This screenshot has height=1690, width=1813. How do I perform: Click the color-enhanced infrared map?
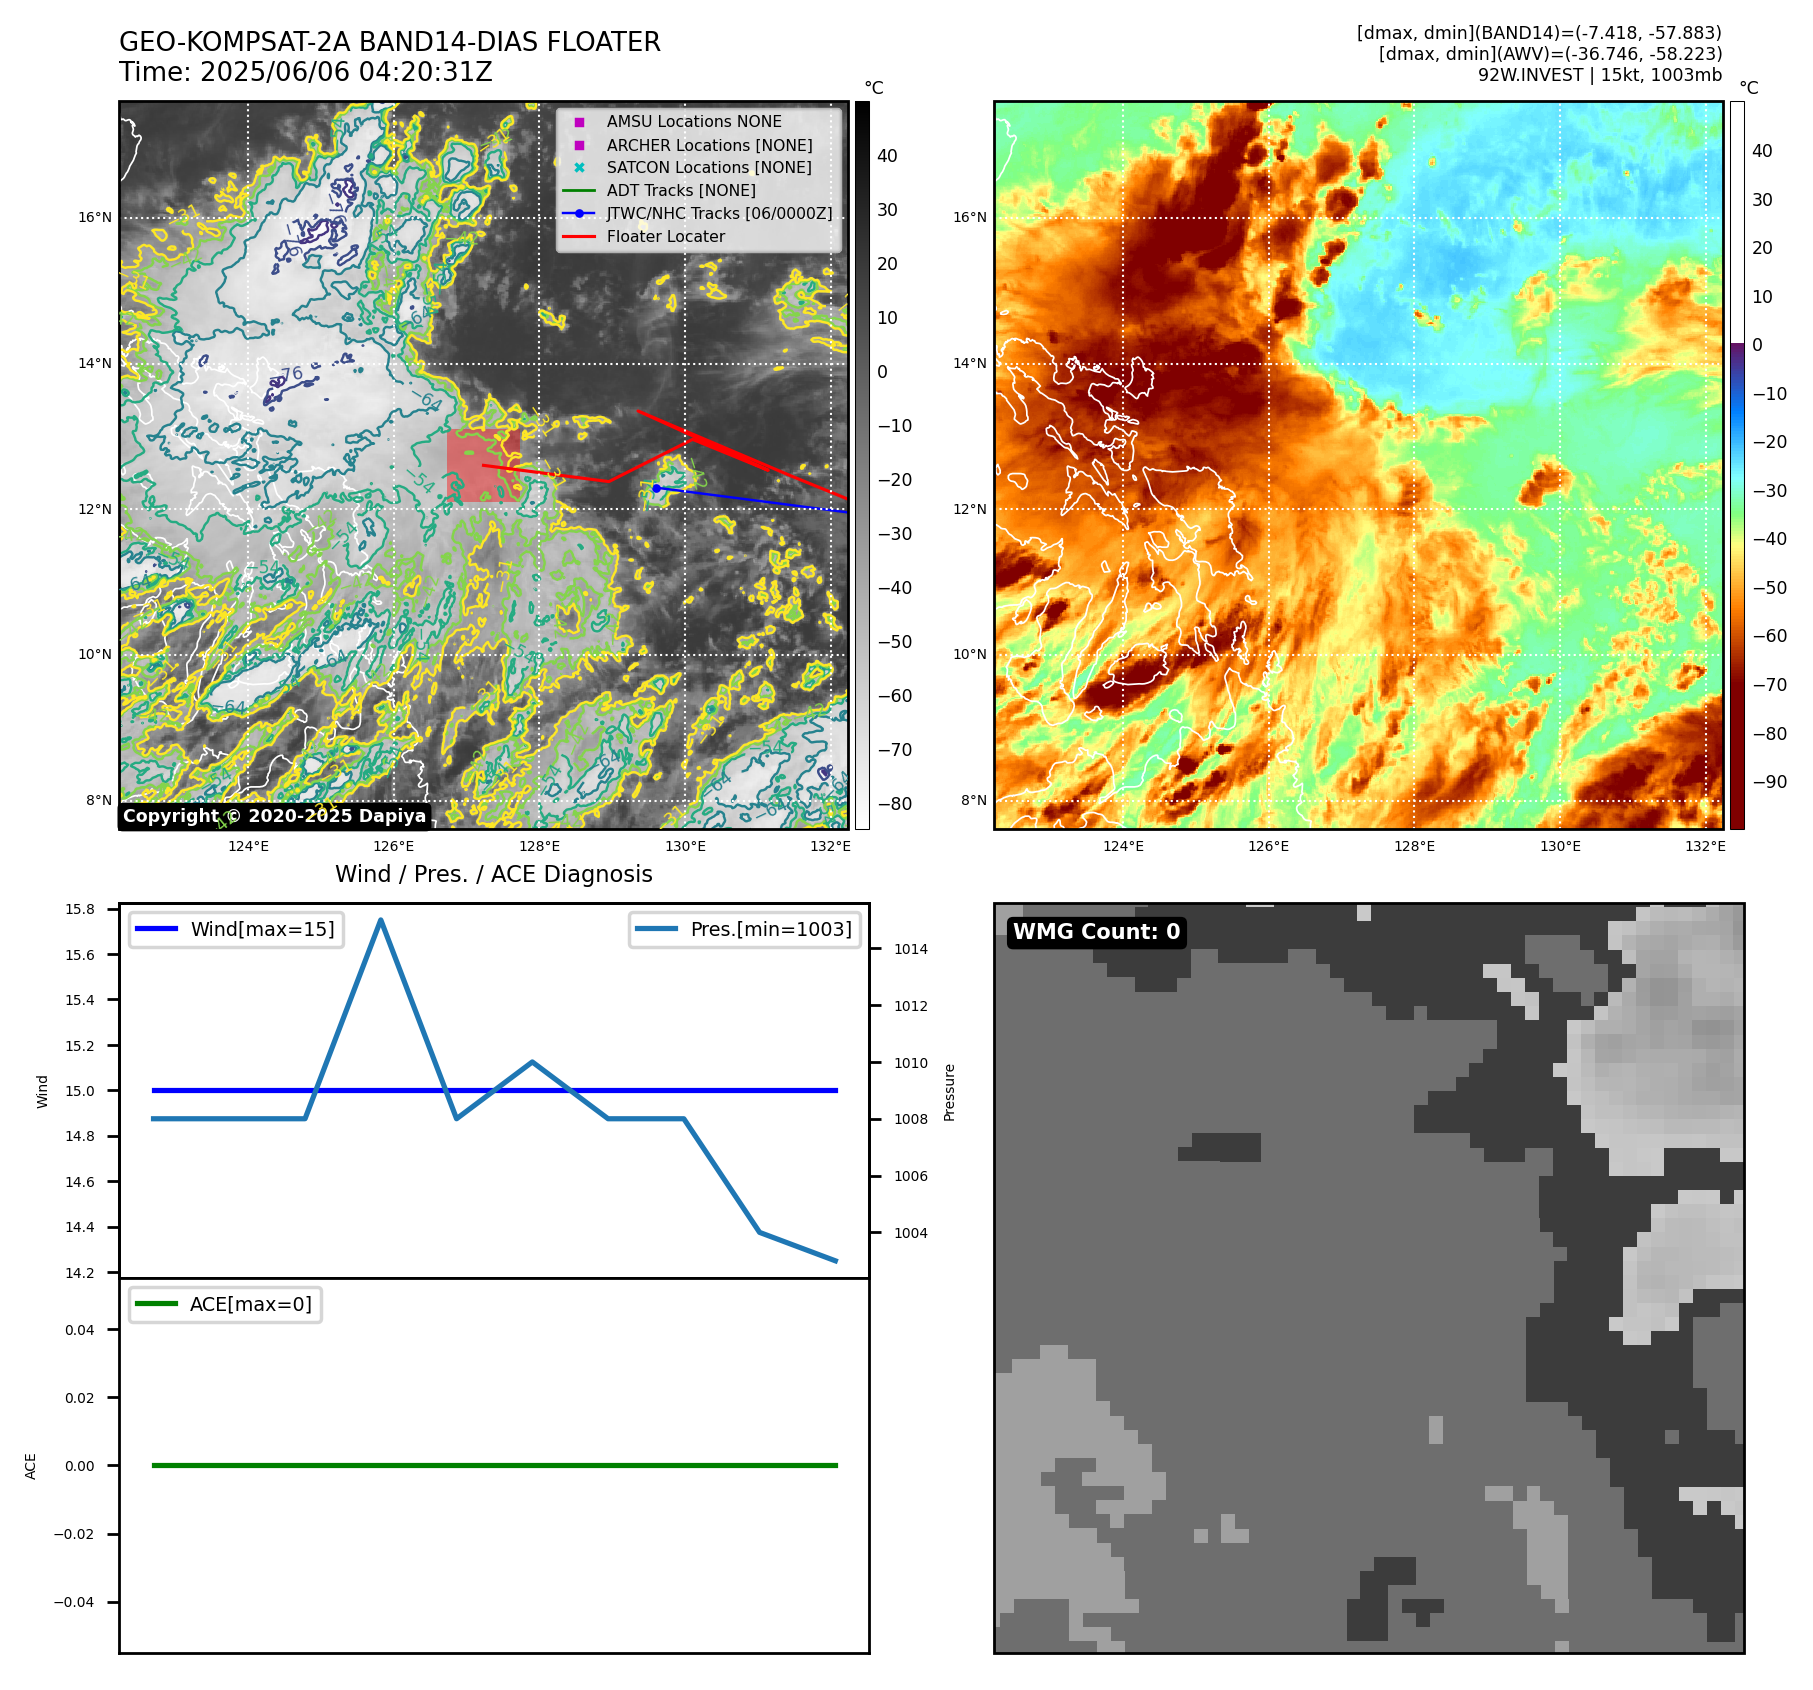click(1358, 465)
